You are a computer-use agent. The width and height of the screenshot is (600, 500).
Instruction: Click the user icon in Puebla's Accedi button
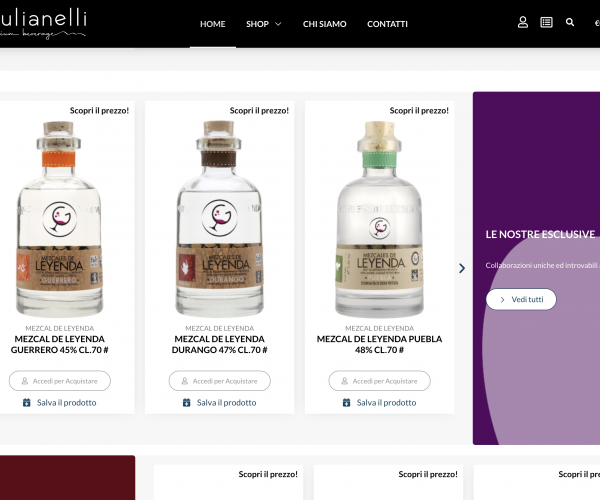coord(344,381)
